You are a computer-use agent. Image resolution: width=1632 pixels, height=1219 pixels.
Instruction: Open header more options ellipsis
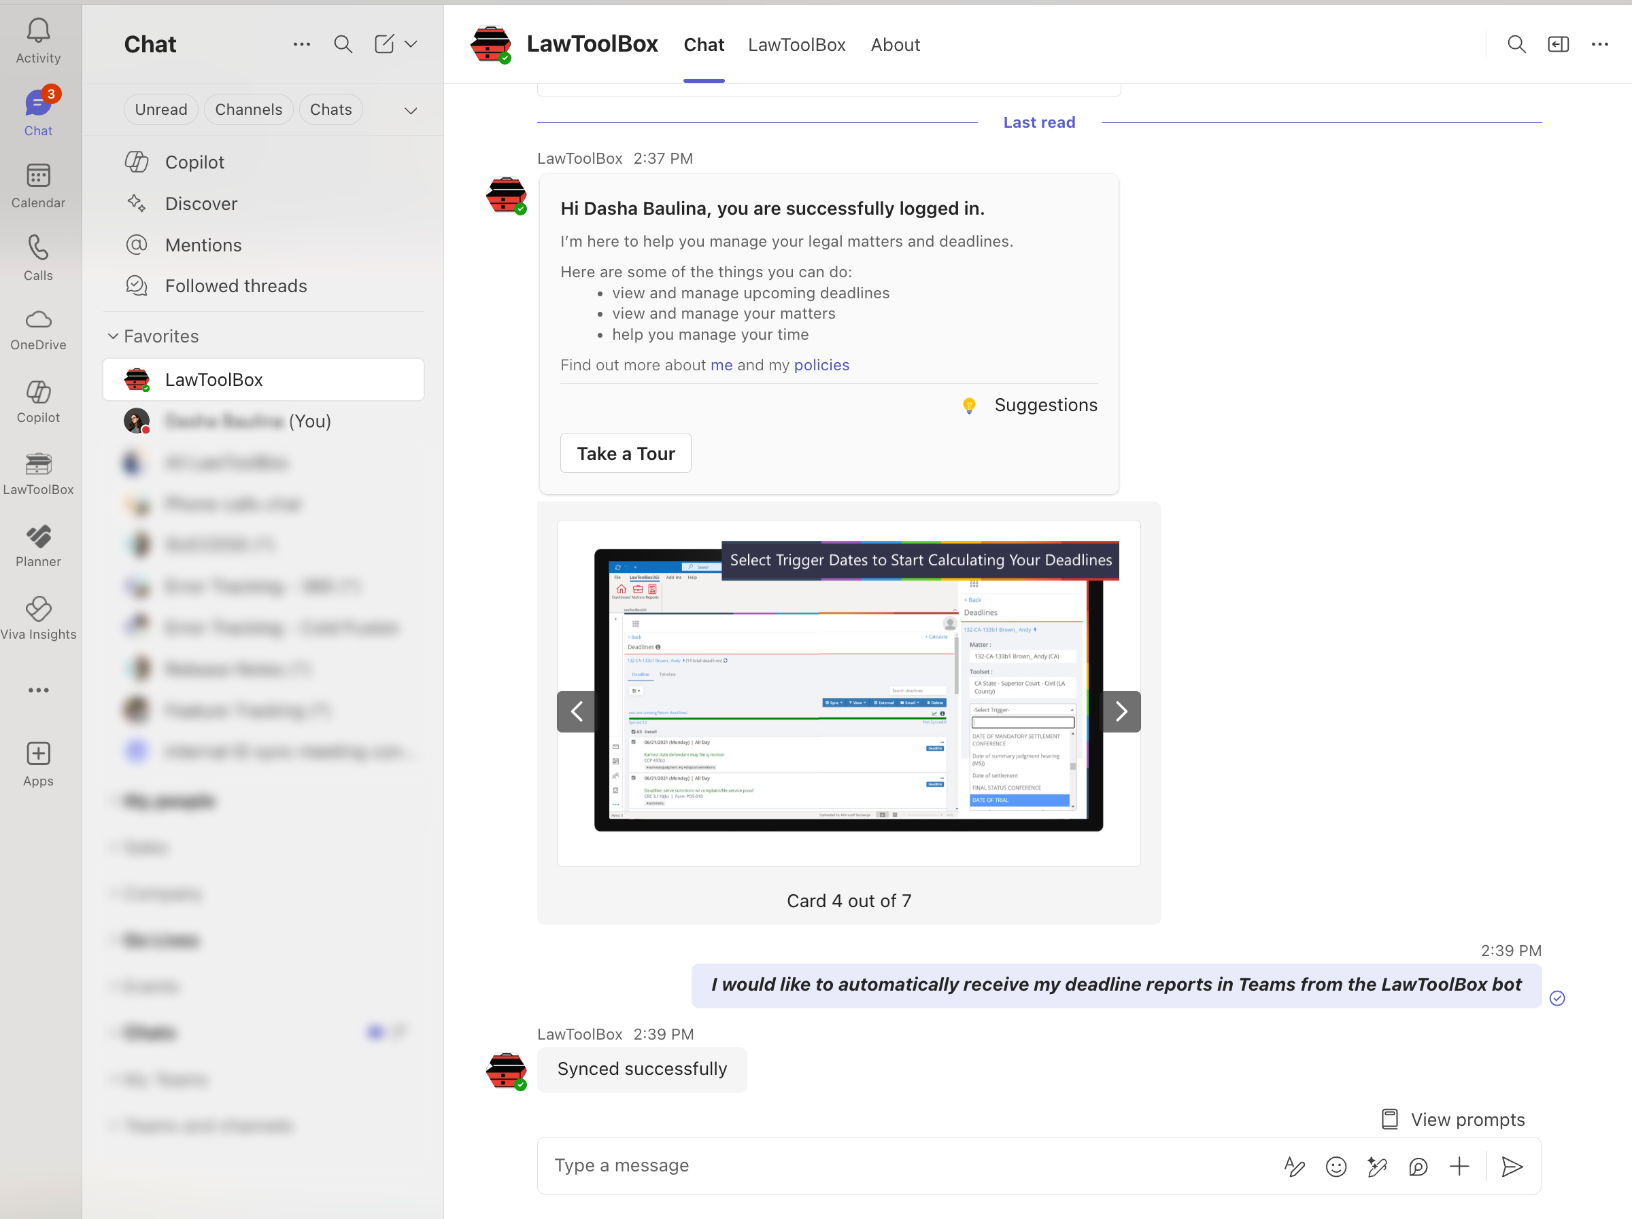point(1600,44)
